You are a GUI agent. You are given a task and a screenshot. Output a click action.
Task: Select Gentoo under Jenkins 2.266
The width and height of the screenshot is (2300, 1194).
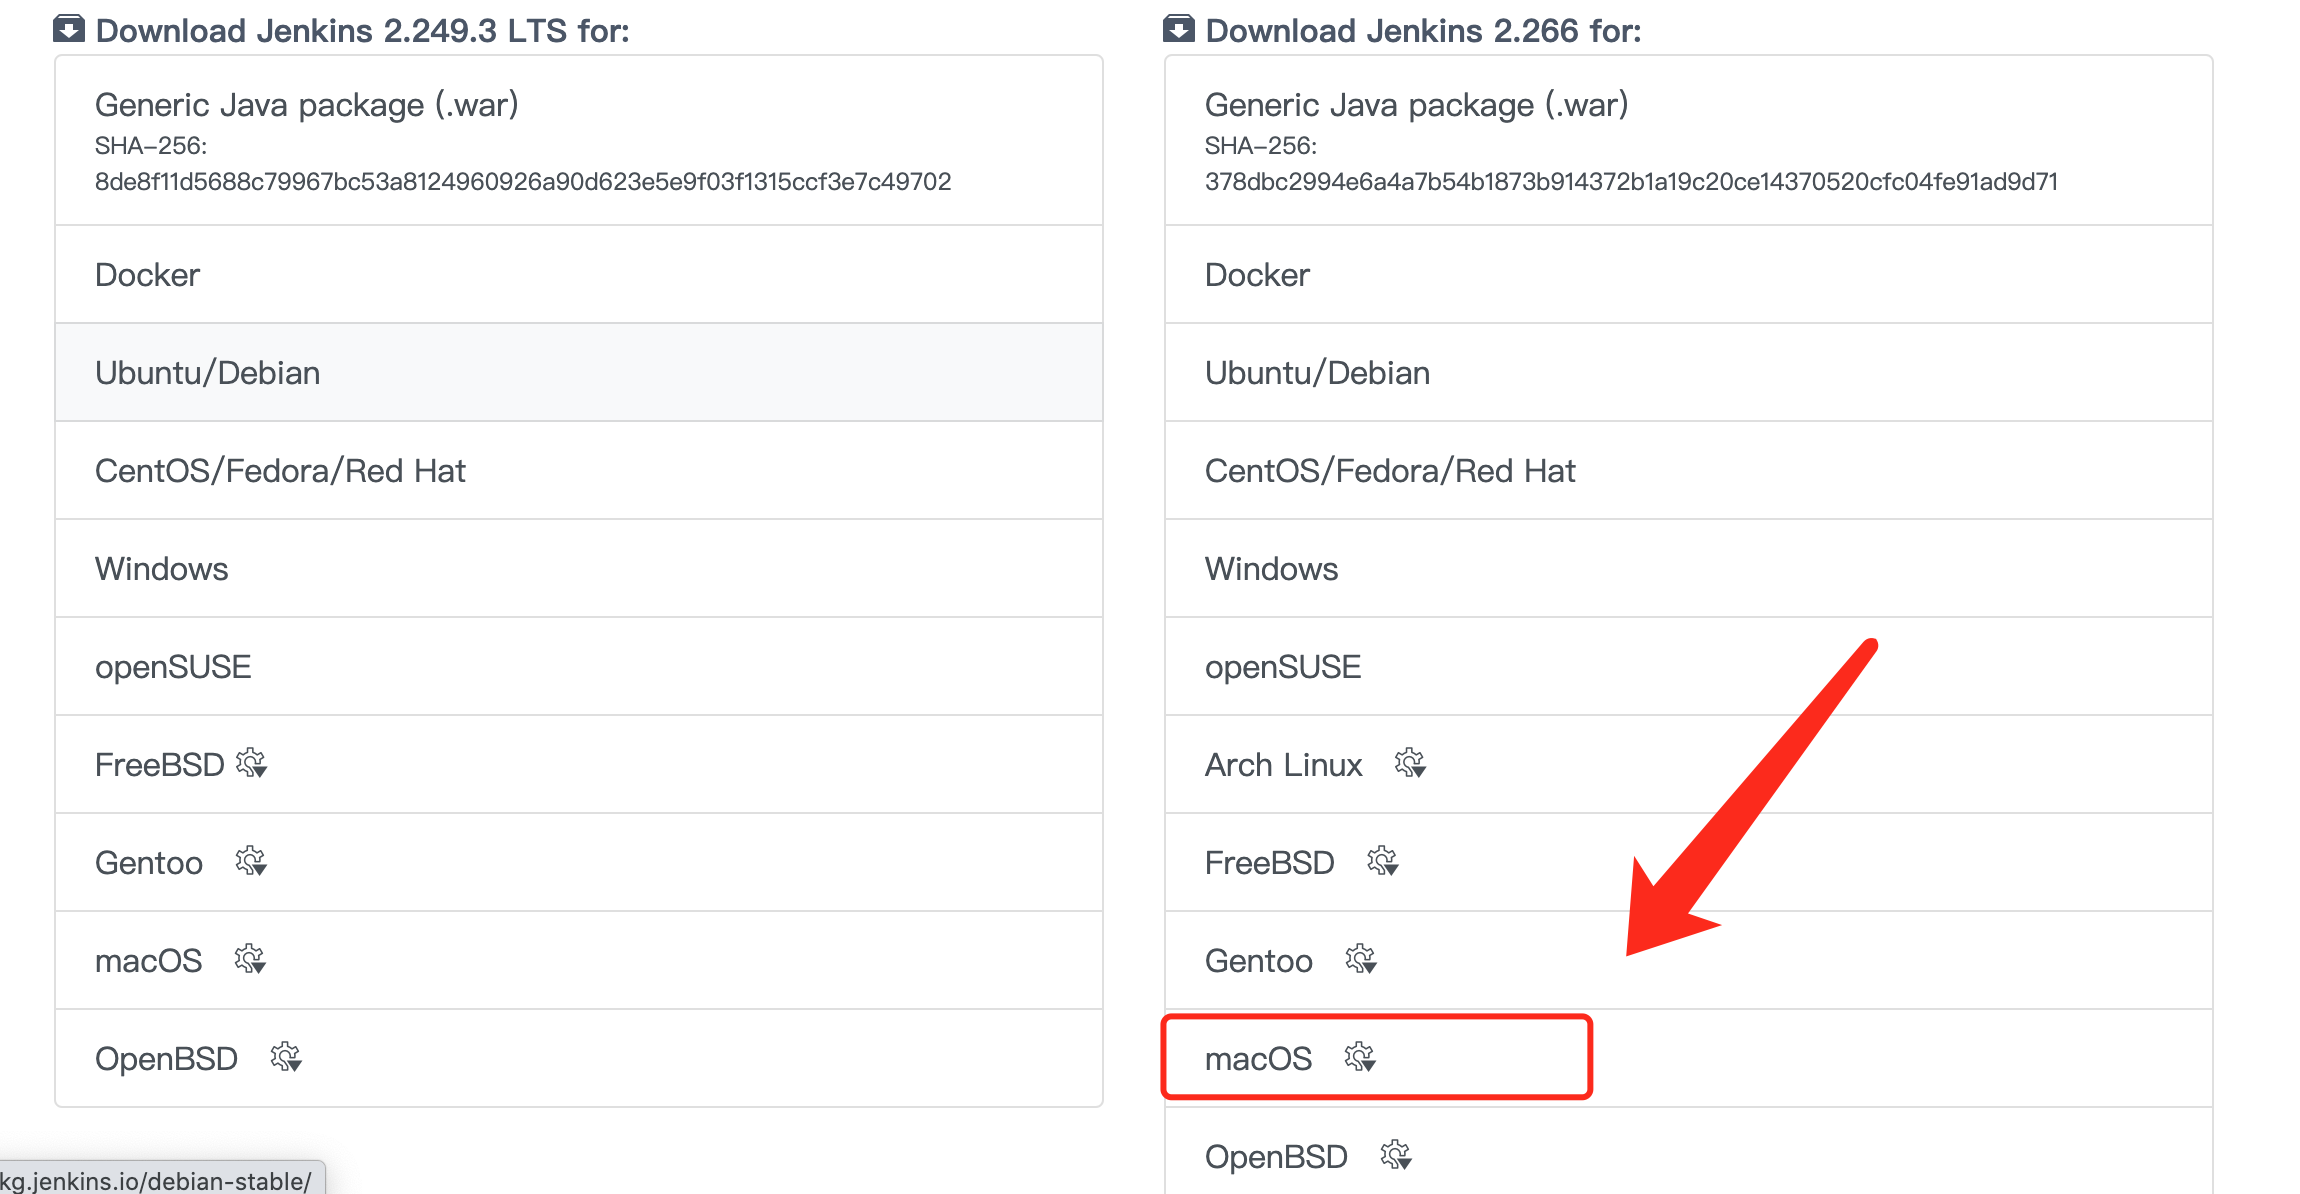coord(1689,961)
